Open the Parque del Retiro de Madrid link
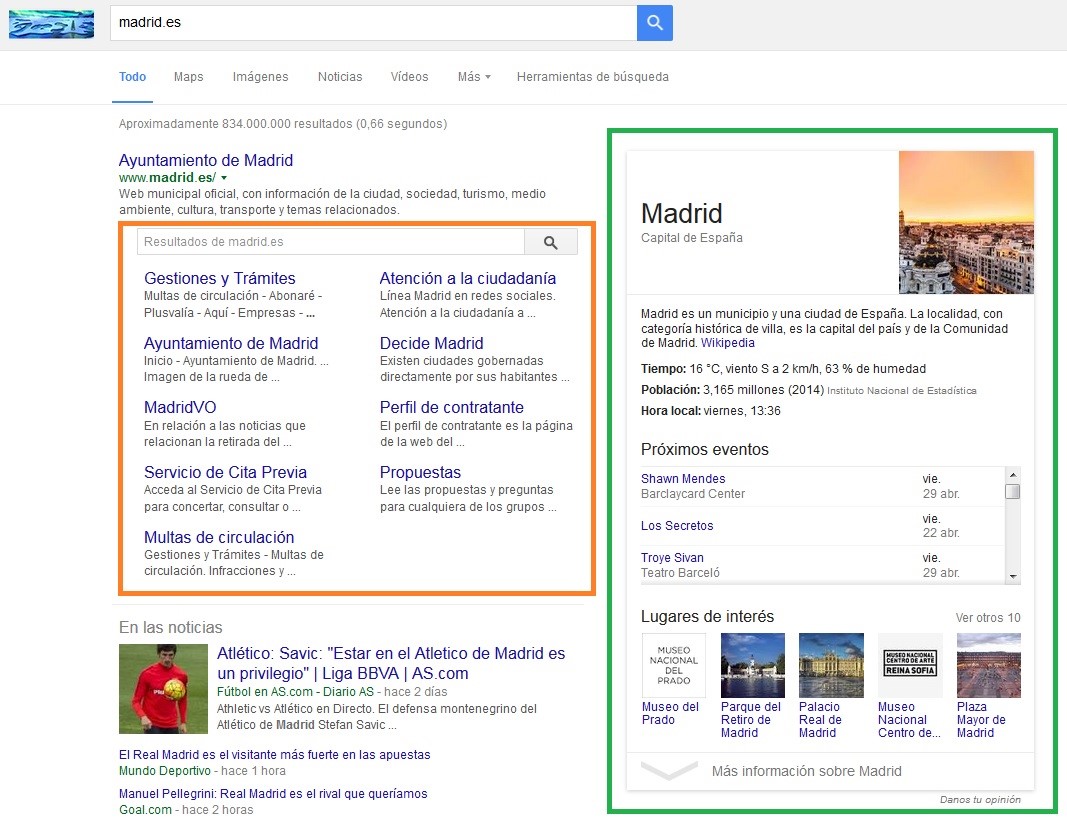 click(751, 719)
